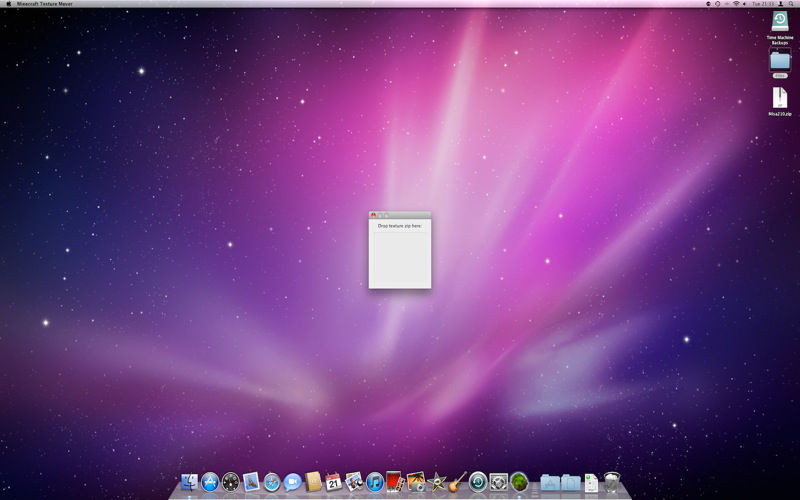Launch Preview from the dock

(x=354, y=482)
